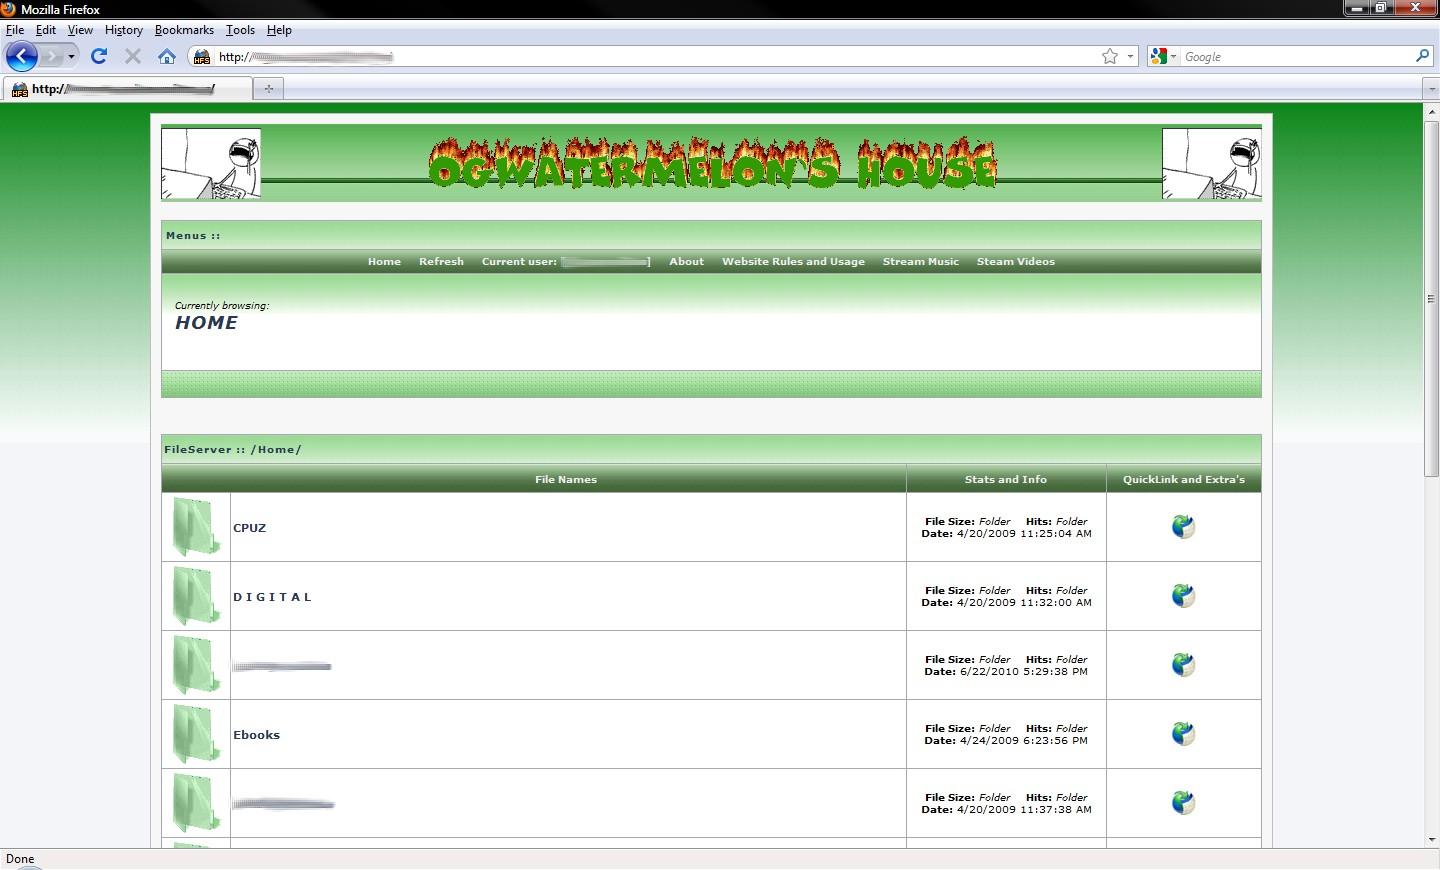1440x870 pixels.
Task: Open Website Rules and Usage link
Action: (x=793, y=262)
